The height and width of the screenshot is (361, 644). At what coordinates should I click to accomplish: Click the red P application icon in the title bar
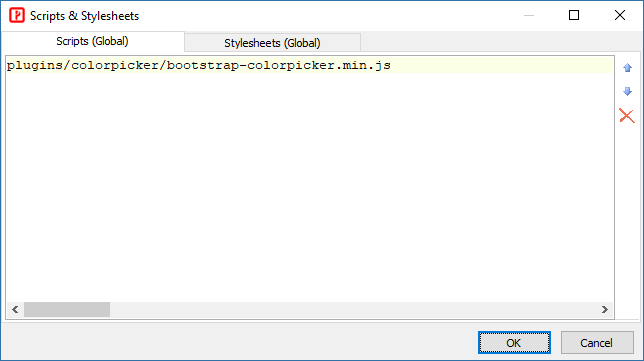click(17, 16)
